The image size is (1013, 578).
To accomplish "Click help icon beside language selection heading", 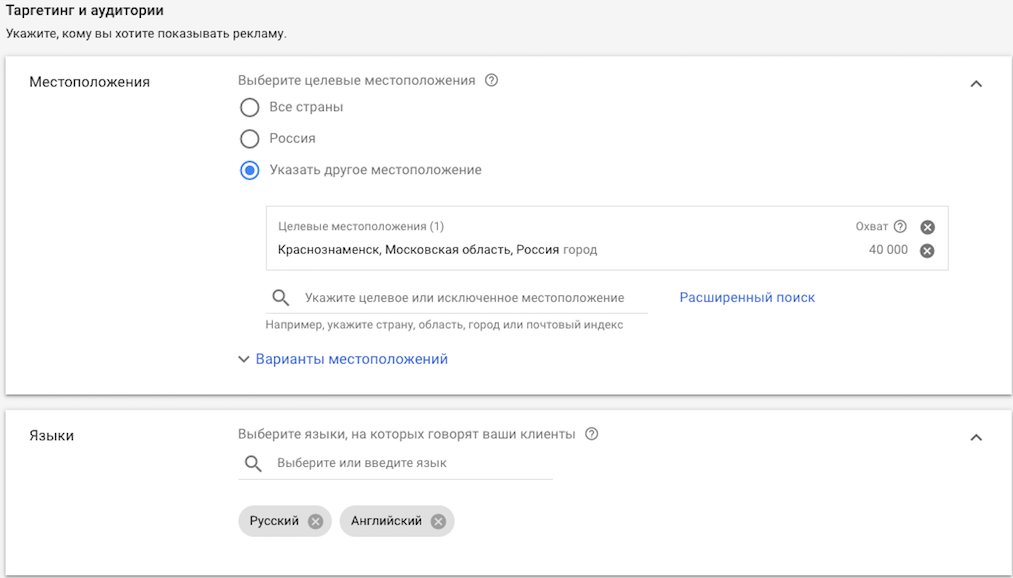I will click(592, 434).
